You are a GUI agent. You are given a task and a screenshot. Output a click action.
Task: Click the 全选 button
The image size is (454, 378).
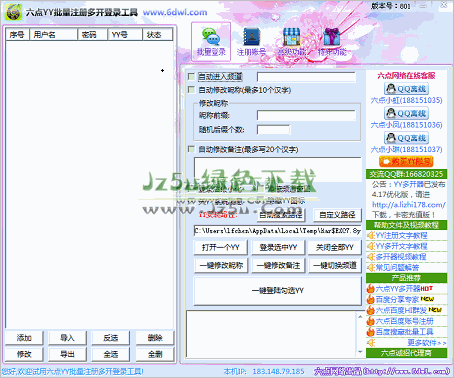(111, 354)
